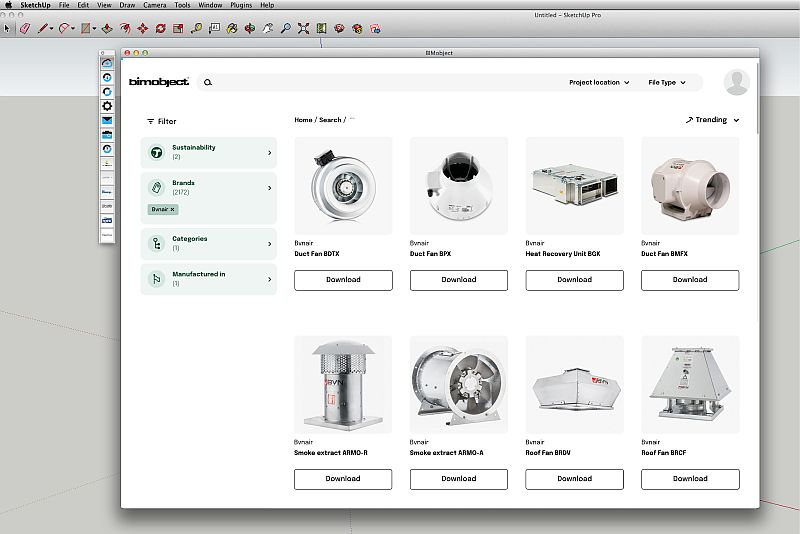Image resolution: width=800 pixels, height=534 pixels.
Task: Open the Plugins menu
Action: point(241,5)
